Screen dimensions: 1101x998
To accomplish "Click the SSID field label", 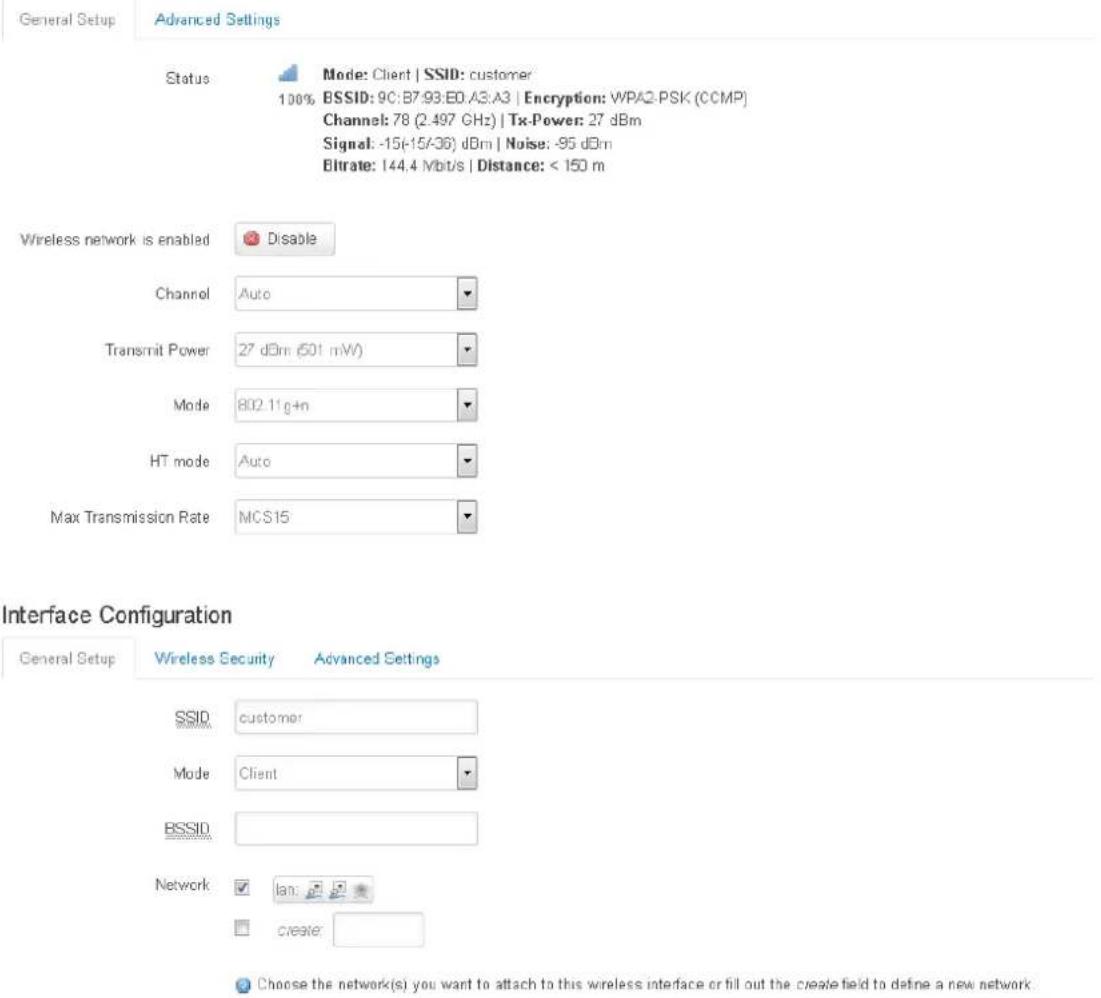I will coord(192,718).
